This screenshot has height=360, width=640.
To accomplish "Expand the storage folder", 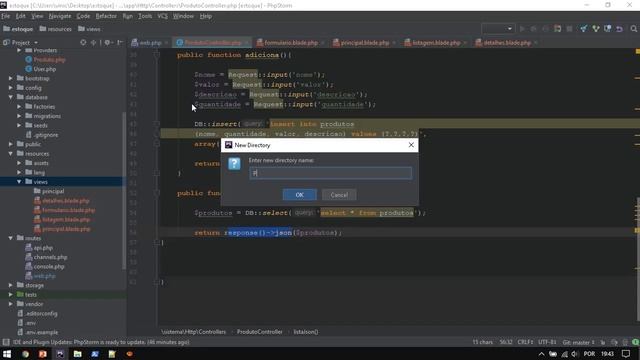I will (x=11, y=285).
